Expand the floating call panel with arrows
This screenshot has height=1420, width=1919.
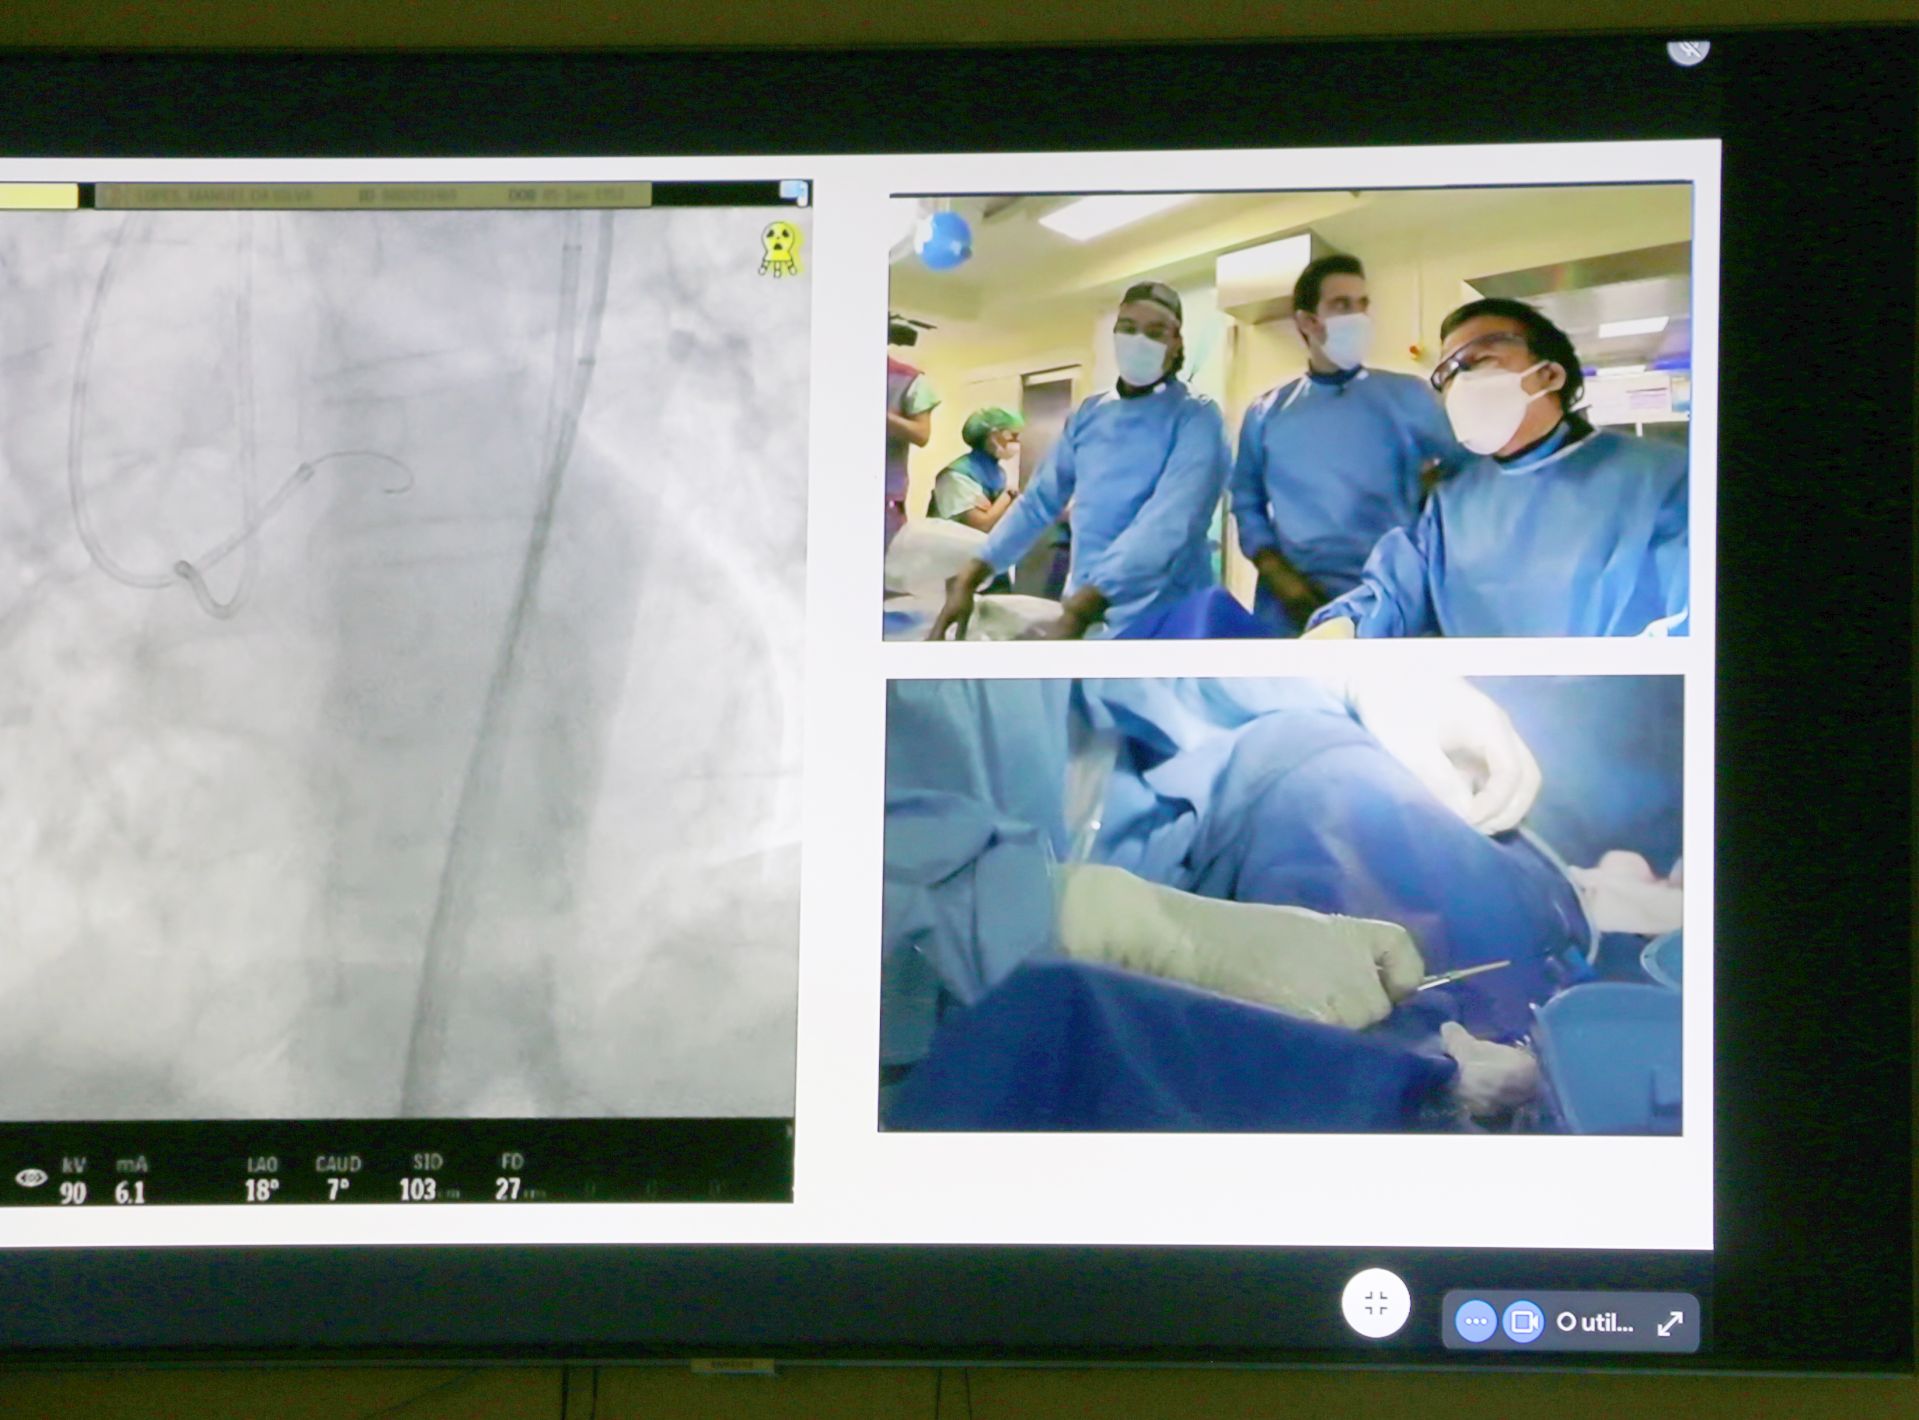pyautogui.click(x=1669, y=1323)
